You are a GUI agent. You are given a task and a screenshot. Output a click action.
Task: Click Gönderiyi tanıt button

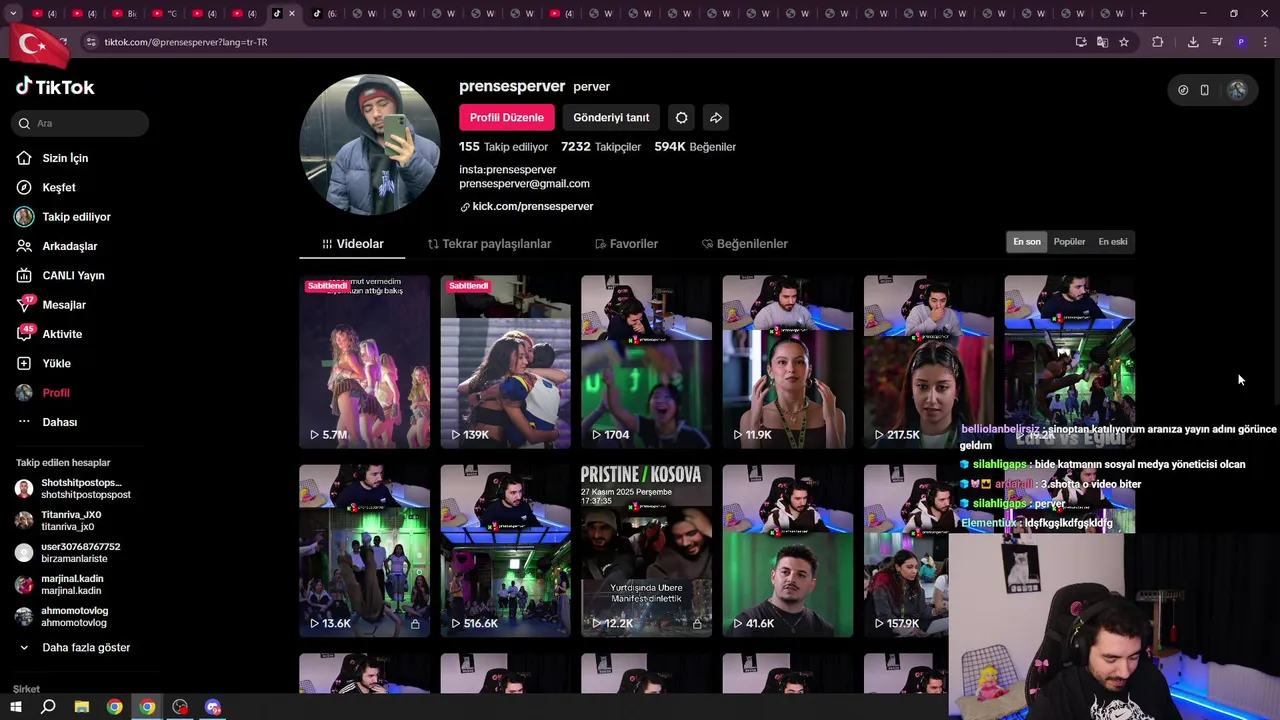[611, 118]
